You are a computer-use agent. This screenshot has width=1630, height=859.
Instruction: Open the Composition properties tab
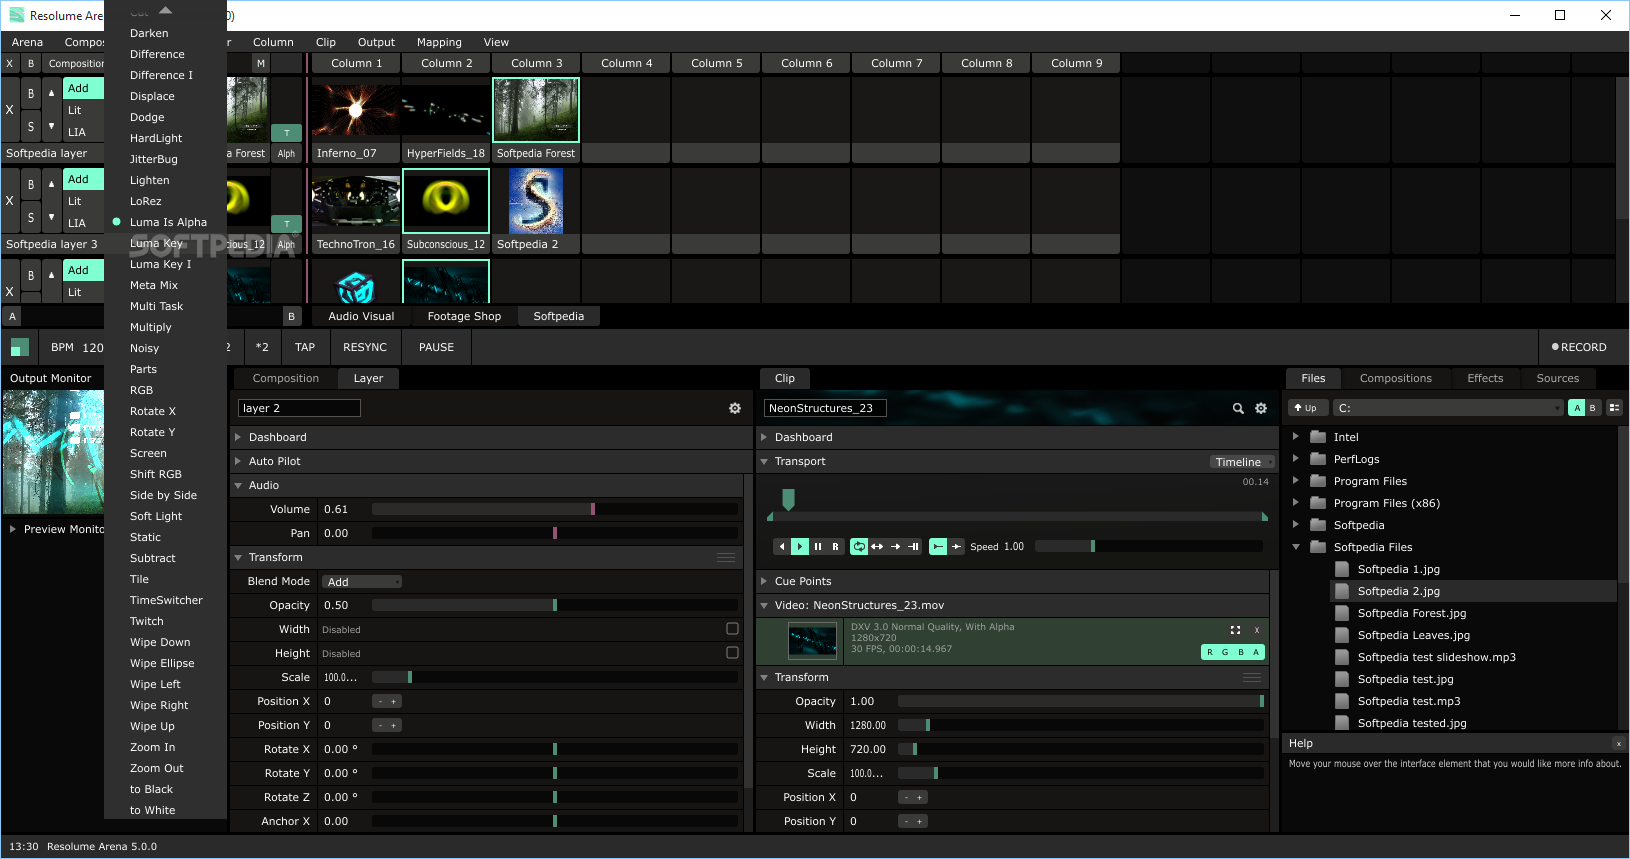(x=286, y=378)
